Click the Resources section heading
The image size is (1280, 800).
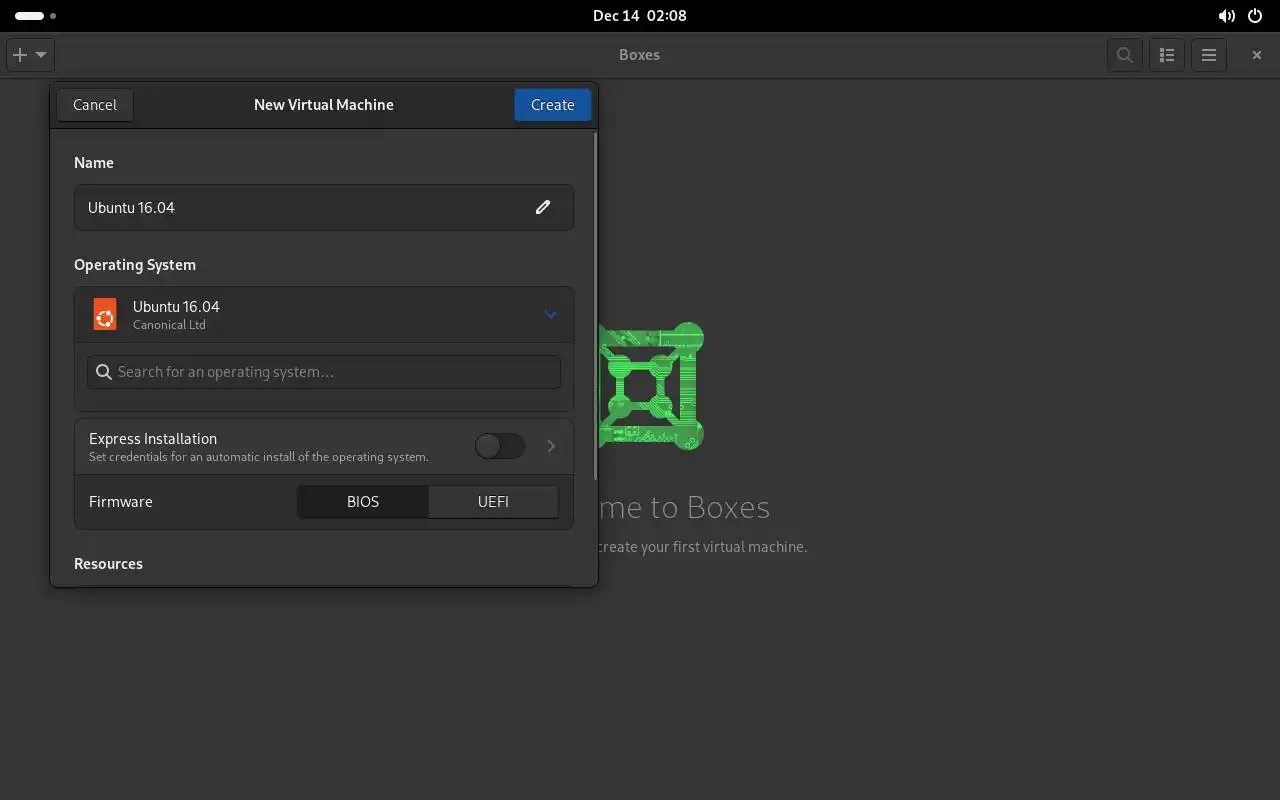[x=108, y=564]
